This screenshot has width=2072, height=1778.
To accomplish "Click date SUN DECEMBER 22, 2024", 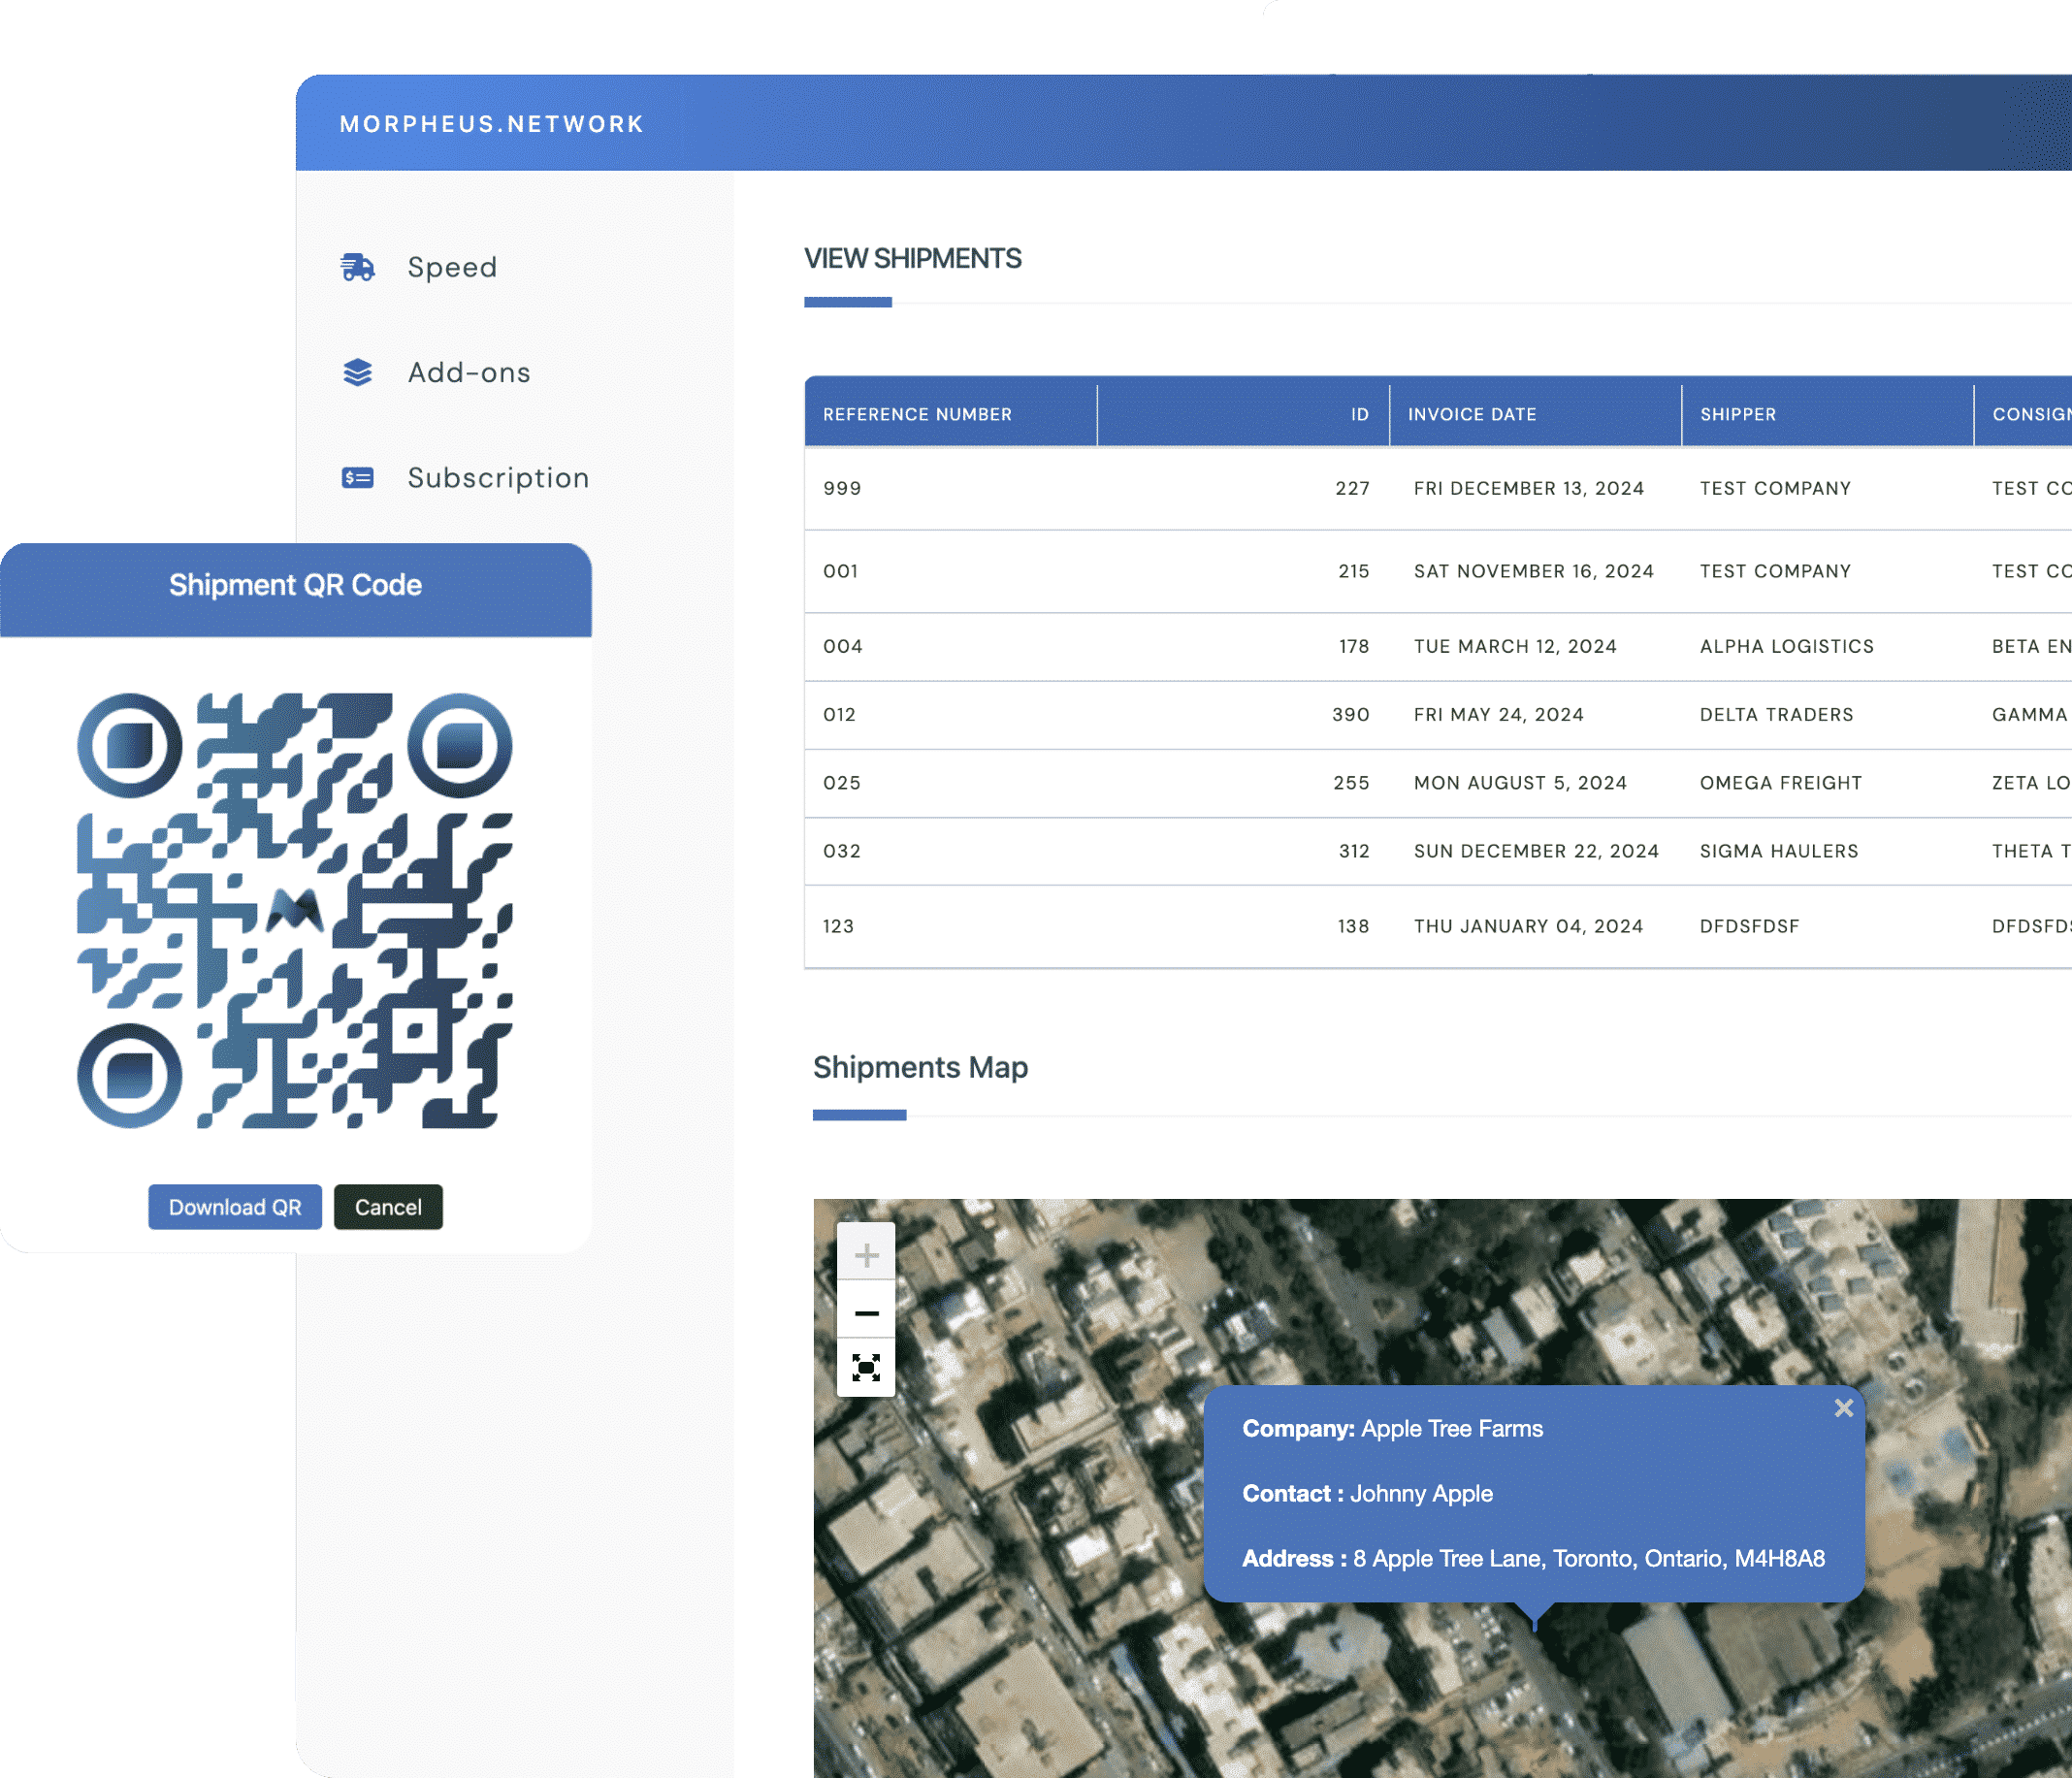I will 1536,851.
